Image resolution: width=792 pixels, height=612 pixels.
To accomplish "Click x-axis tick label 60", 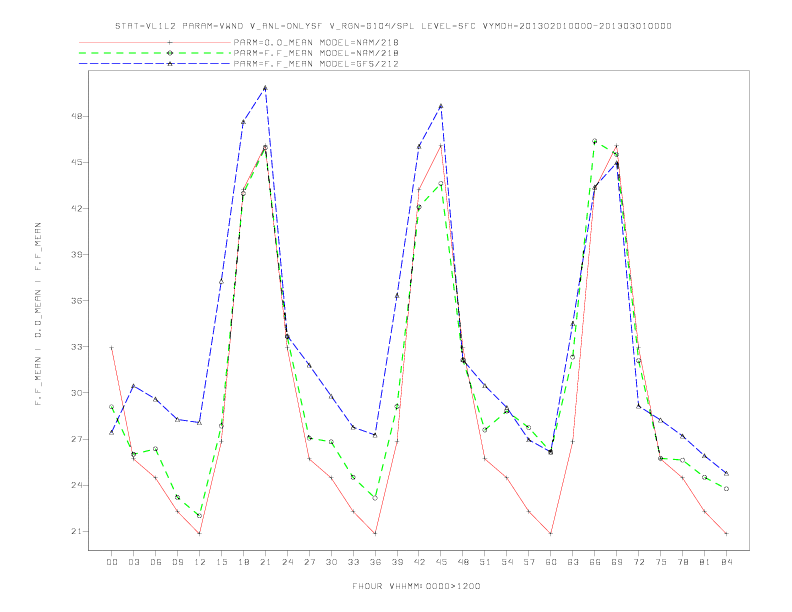I will coord(551,562).
